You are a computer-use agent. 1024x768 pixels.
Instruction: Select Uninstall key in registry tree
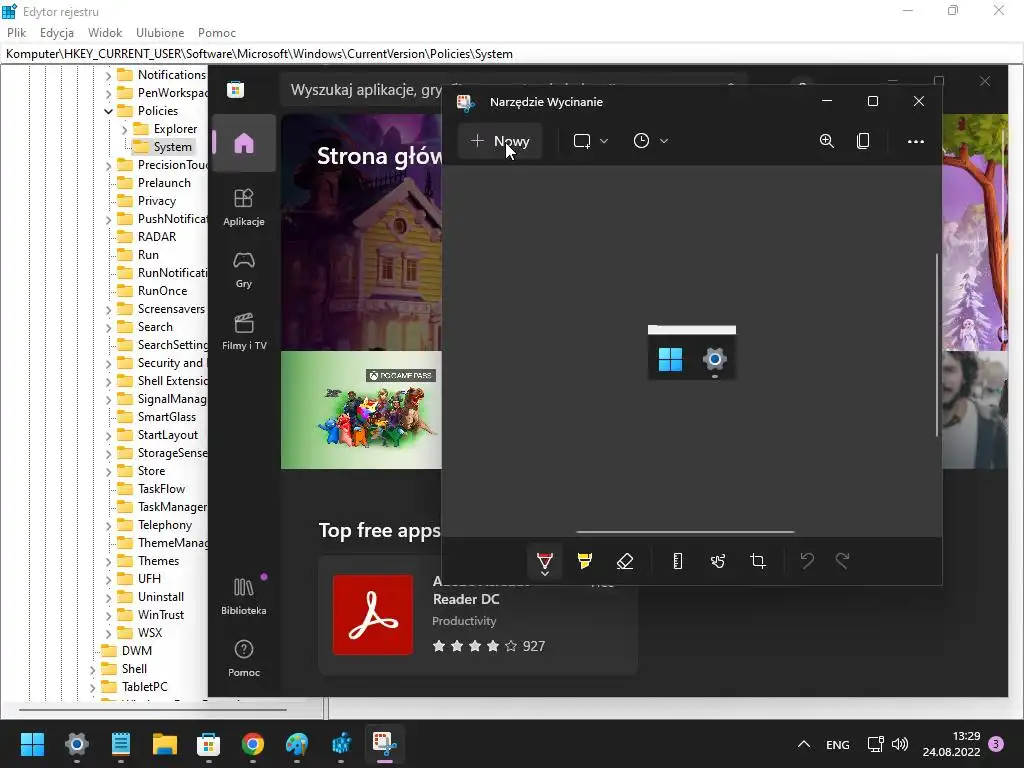161,597
